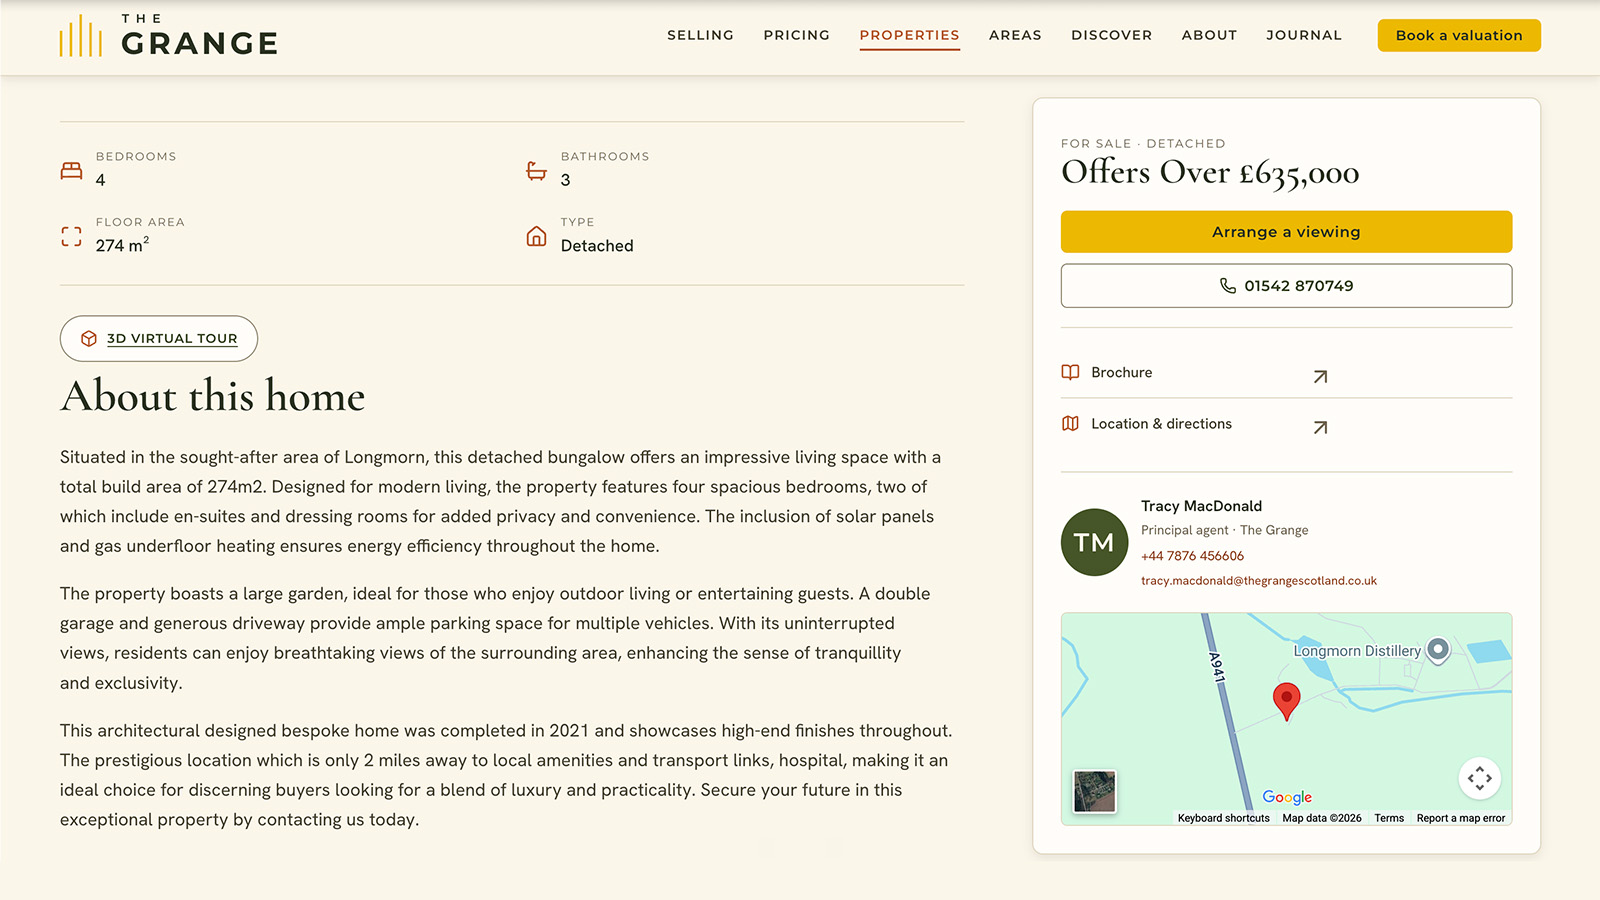Click the 'Detached' type value
This screenshot has width=1600, height=900.
597,246
